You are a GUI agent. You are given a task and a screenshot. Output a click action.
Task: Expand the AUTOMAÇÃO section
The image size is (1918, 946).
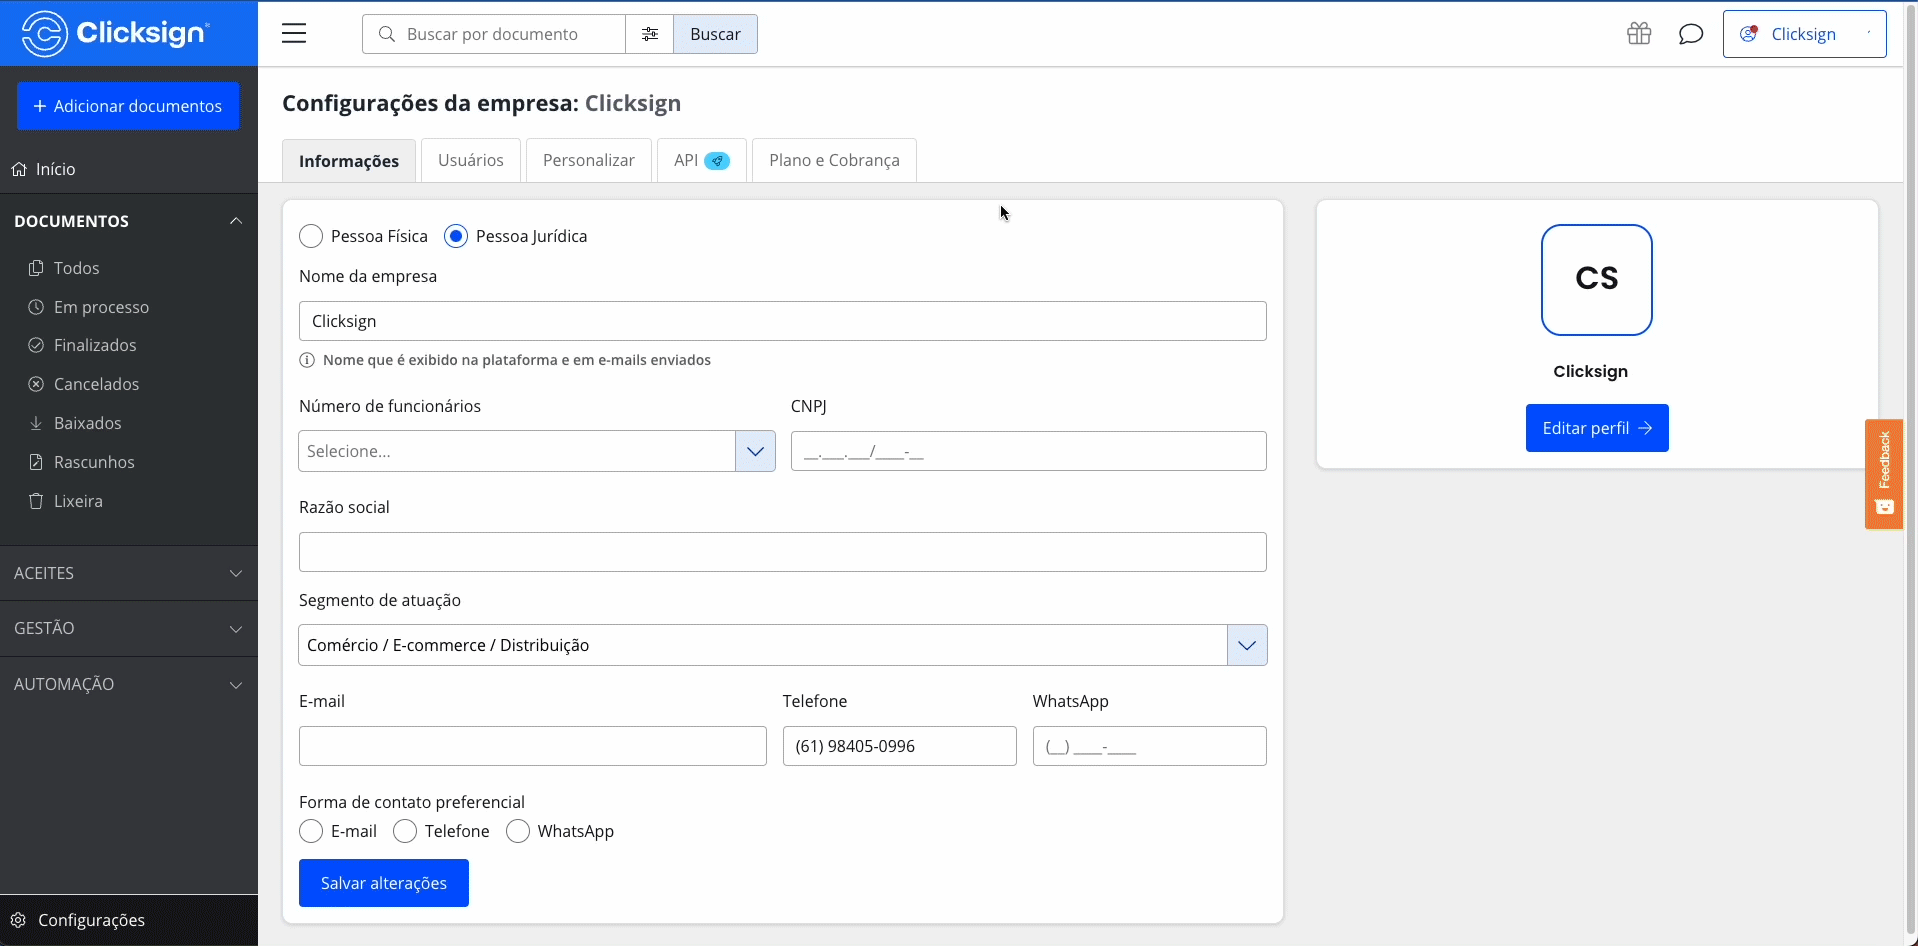pyautogui.click(x=129, y=684)
